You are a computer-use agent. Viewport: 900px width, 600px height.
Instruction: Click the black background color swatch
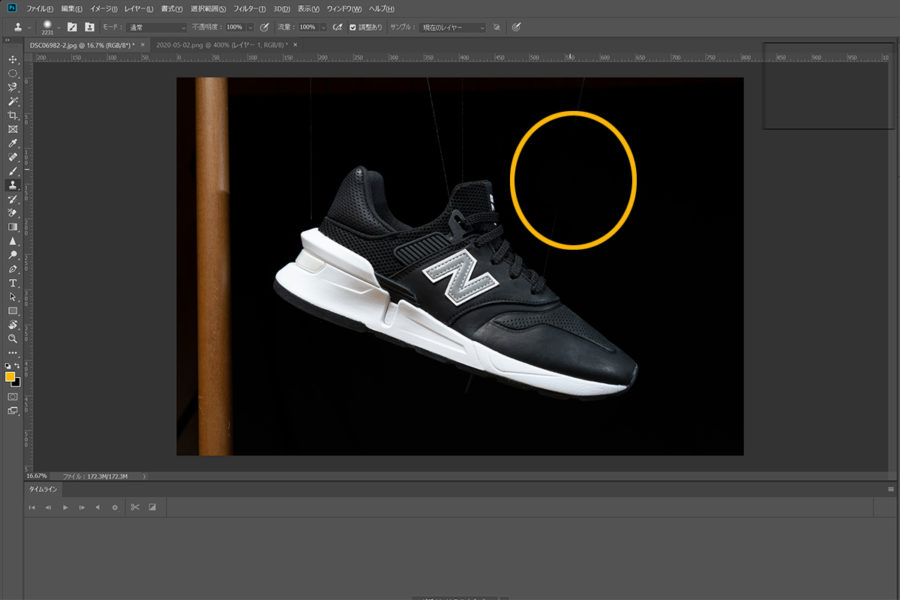[17, 384]
